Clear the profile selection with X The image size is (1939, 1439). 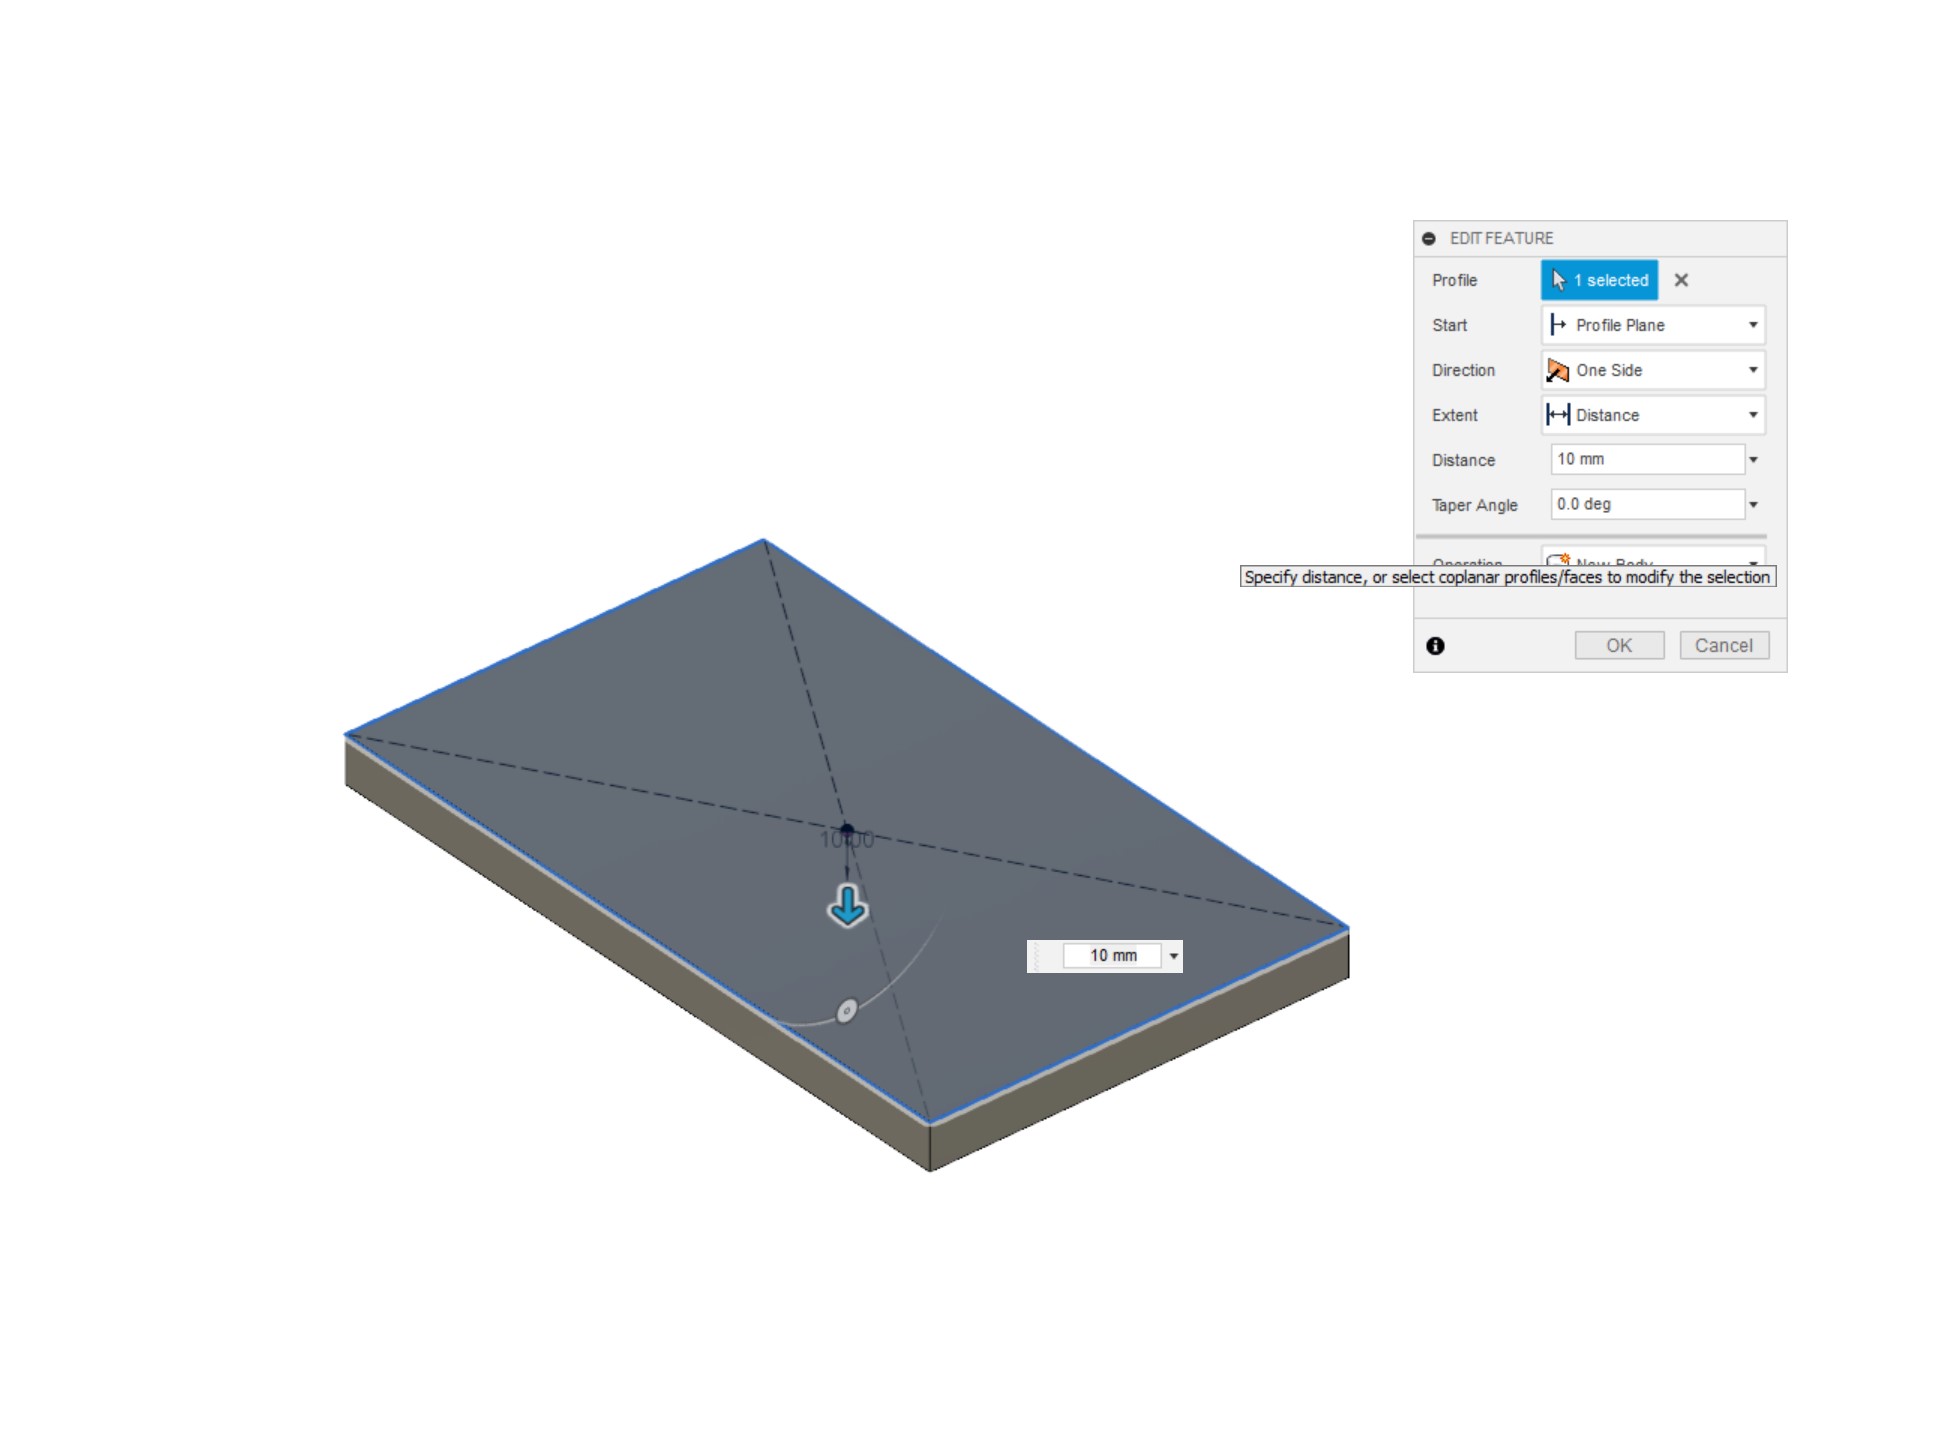tap(1681, 280)
